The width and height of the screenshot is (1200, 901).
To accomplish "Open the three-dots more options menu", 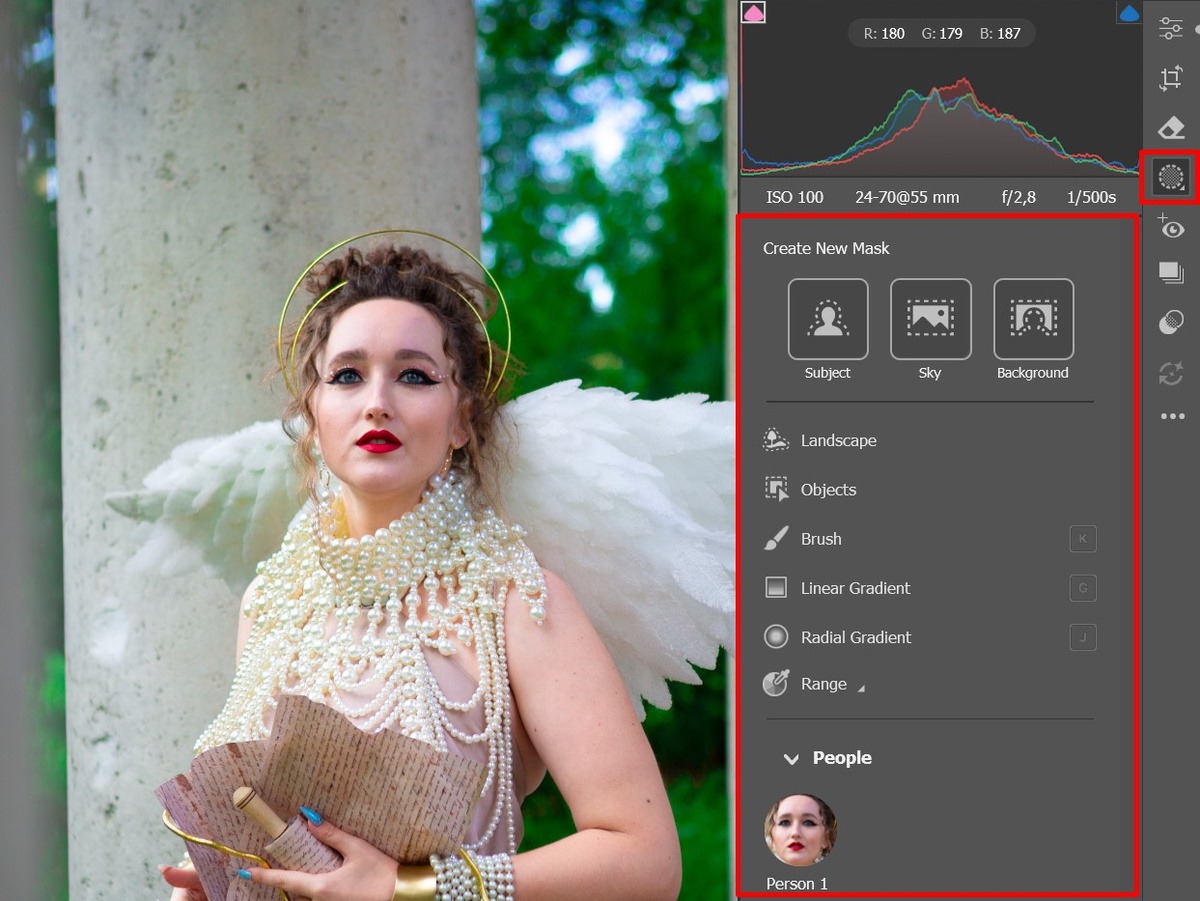I will click(1172, 416).
